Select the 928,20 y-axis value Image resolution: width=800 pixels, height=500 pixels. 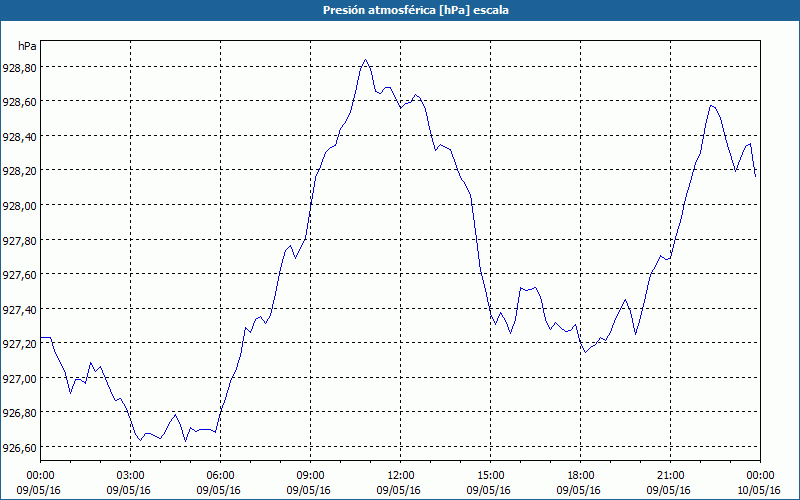click(19, 171)
